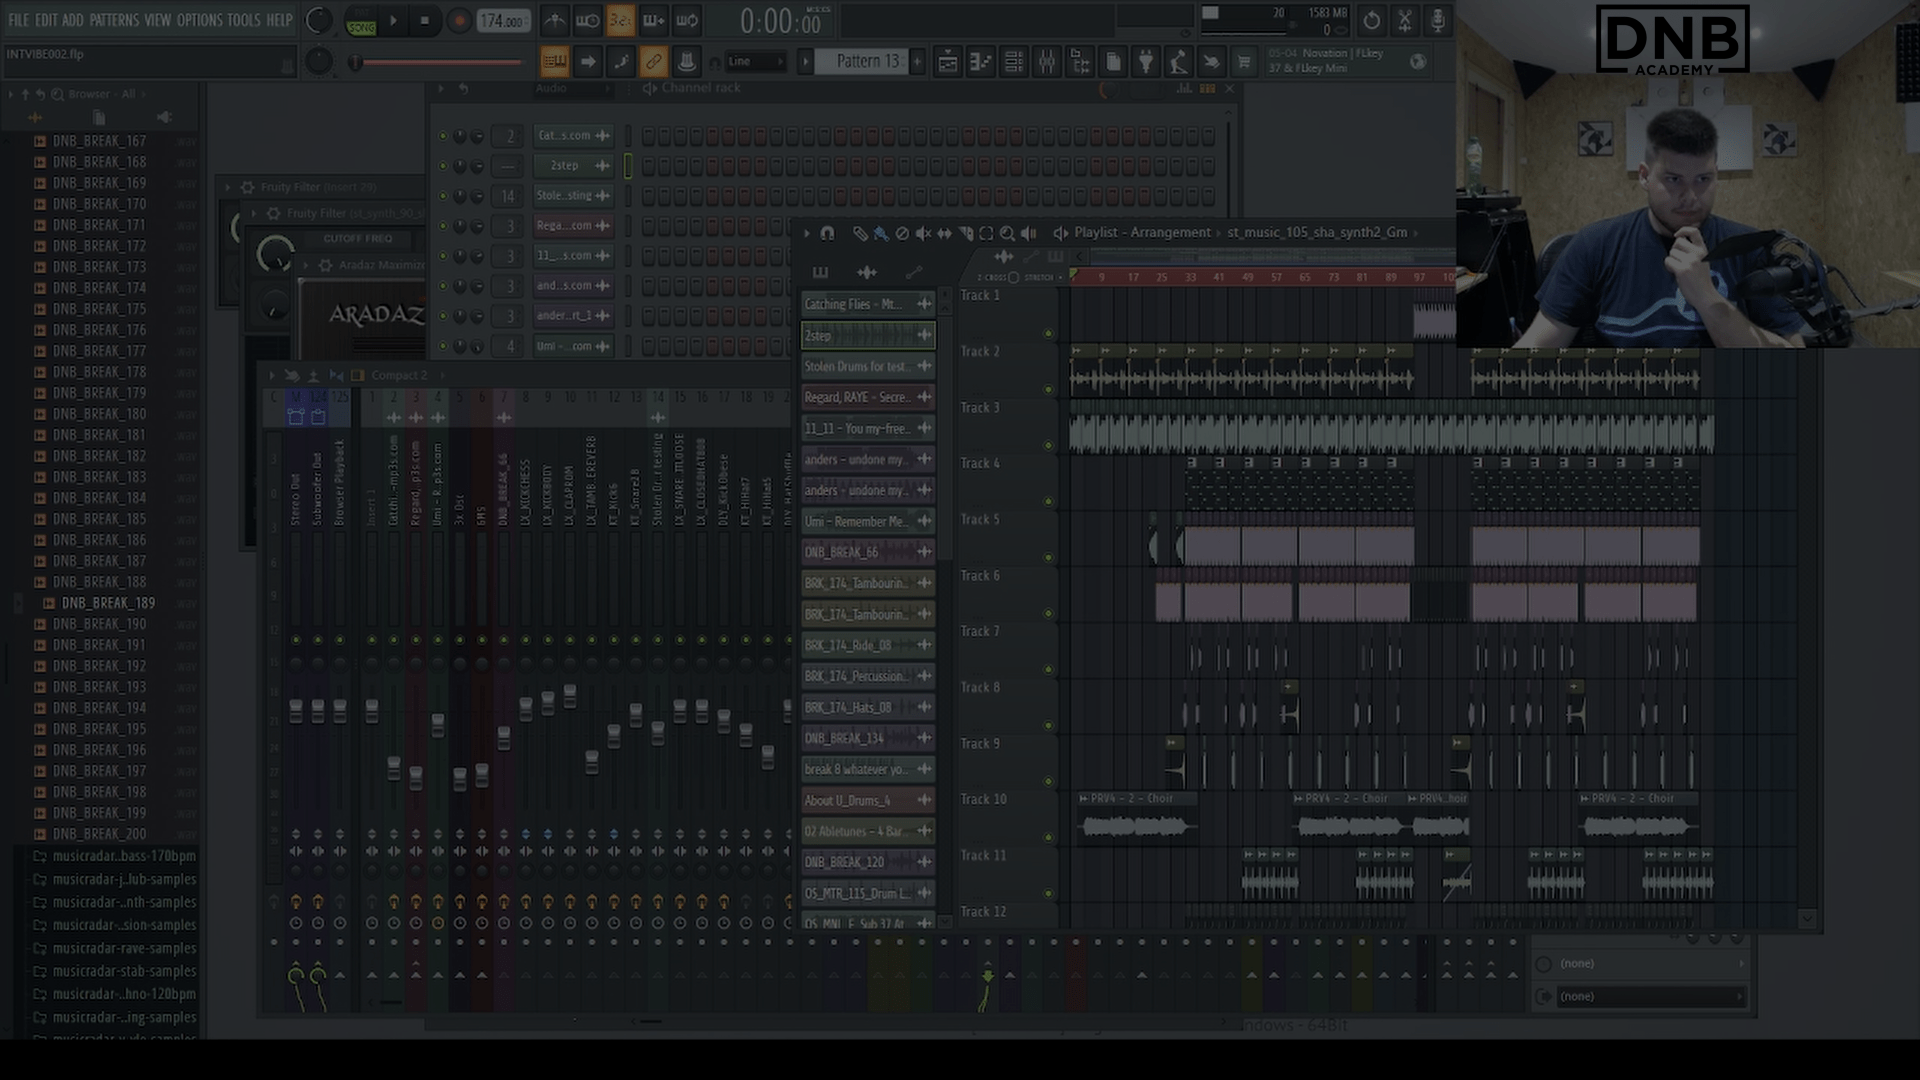Open the EDIT menu
The height and width of the screenshot is (1080, 1920).
[46, 20]
